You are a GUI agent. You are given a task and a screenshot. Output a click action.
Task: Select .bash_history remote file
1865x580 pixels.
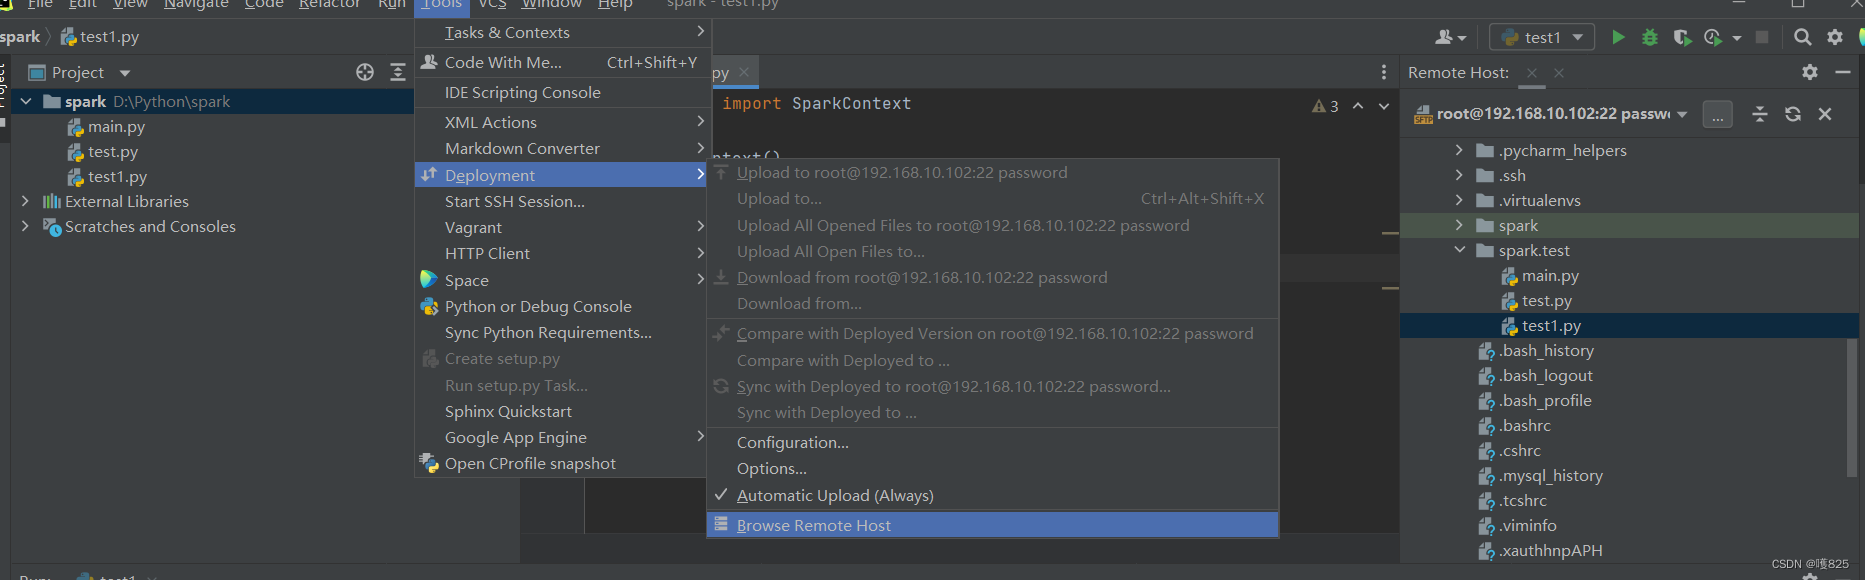pos(1546,351)
